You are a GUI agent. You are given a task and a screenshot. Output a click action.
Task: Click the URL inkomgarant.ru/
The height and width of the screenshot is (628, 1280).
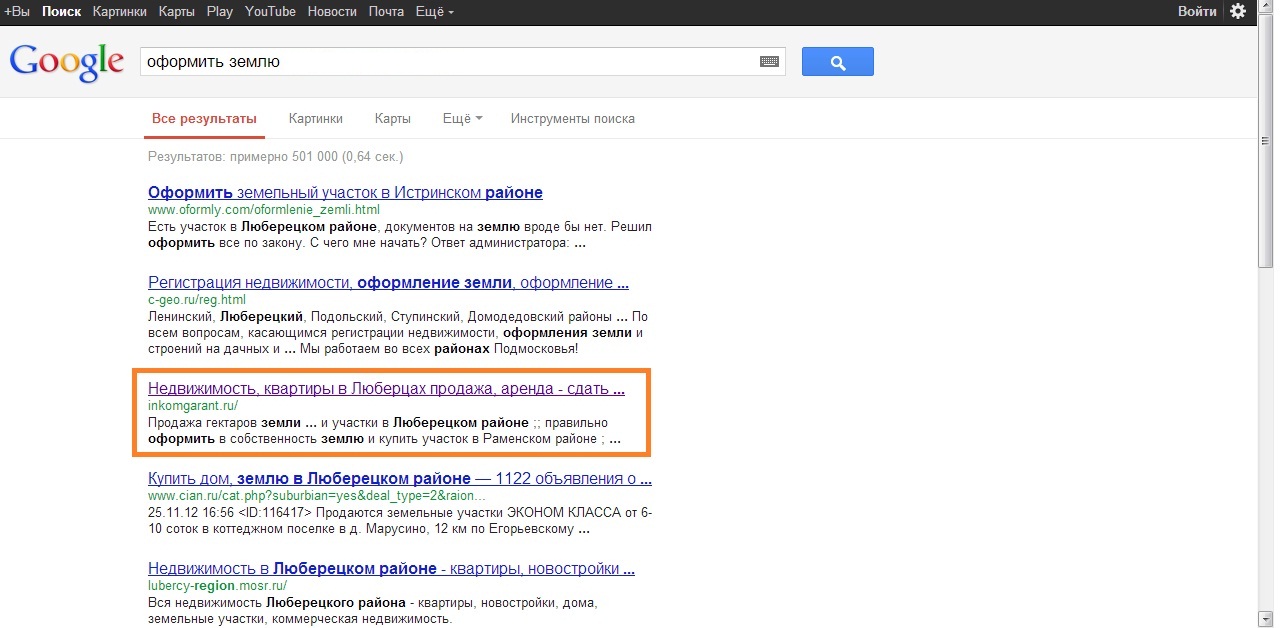pos(193,406)
